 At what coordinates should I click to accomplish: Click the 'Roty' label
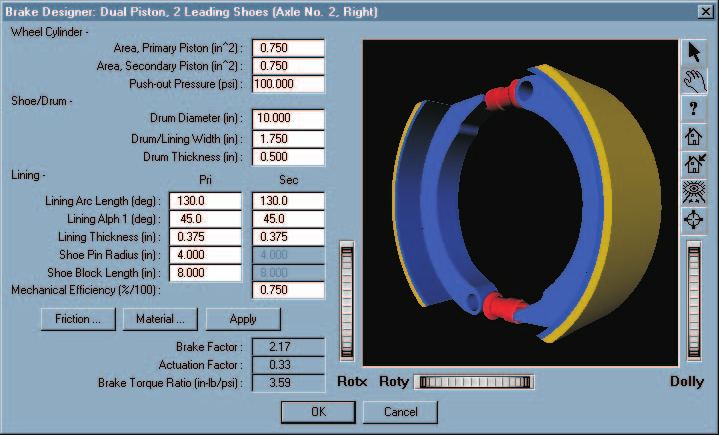[x=393, y=382]
